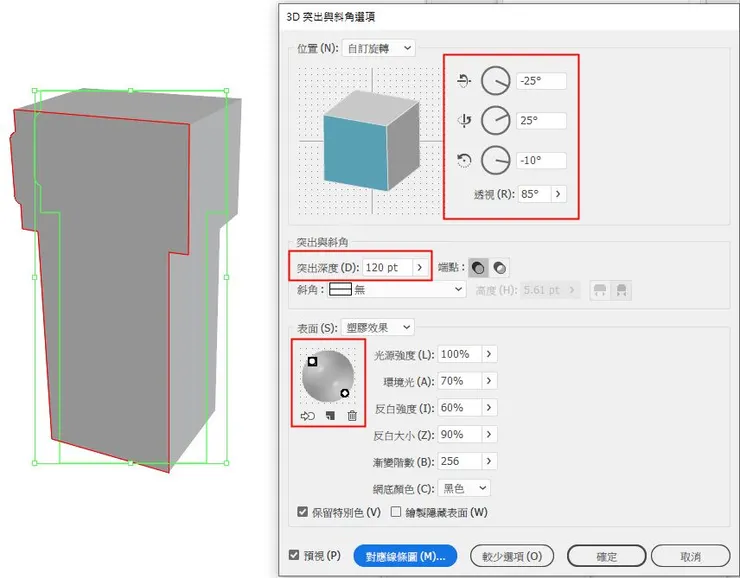
Task: Select the upper-left light handle on sphere
Action: pyautogui.click(x=312, y=361)
